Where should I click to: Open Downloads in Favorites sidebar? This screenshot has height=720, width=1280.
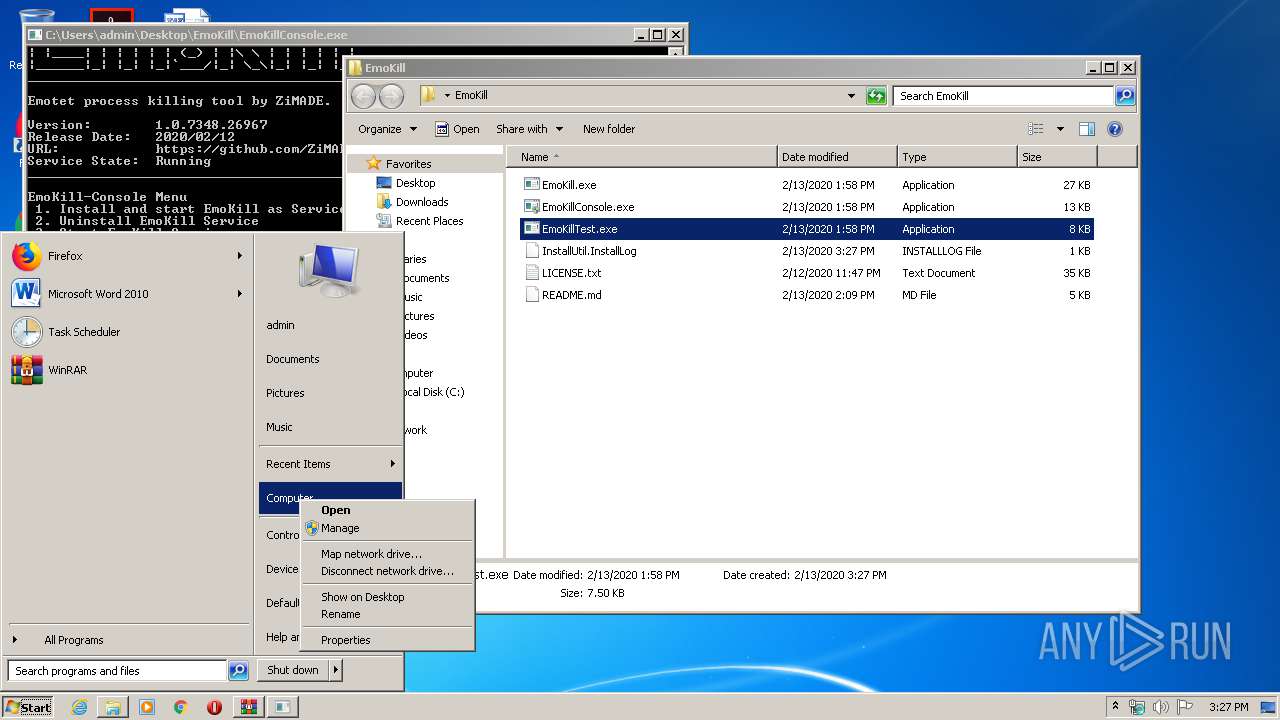421,202
